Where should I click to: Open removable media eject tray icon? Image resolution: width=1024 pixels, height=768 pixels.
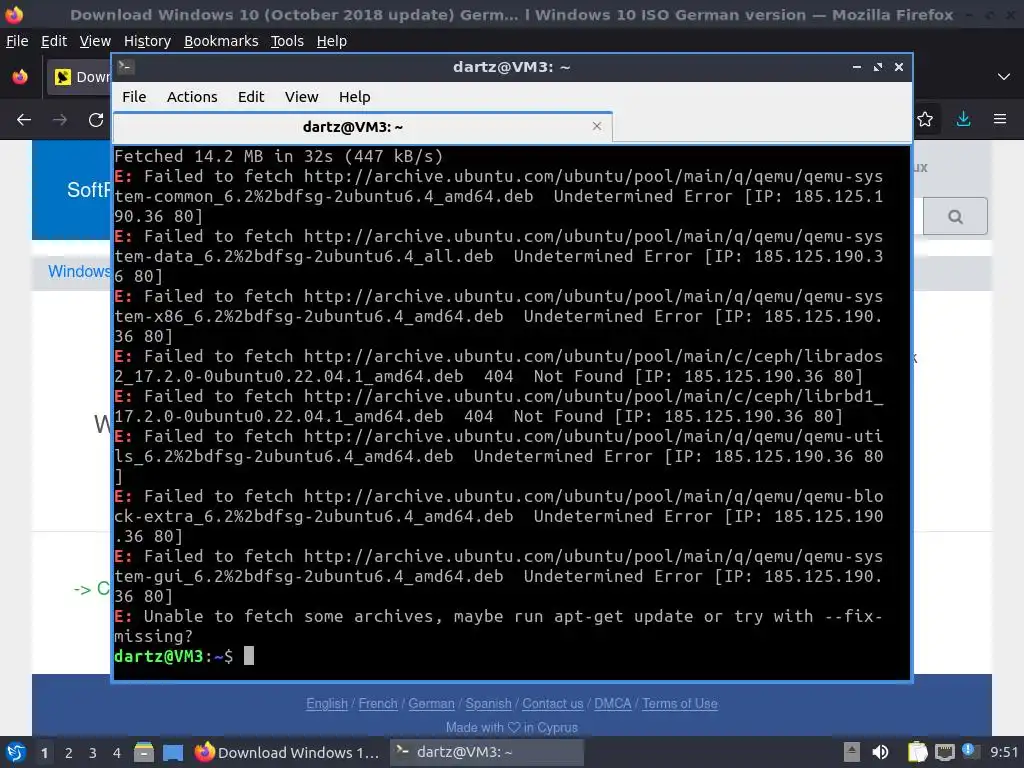(x=852, y=752)
